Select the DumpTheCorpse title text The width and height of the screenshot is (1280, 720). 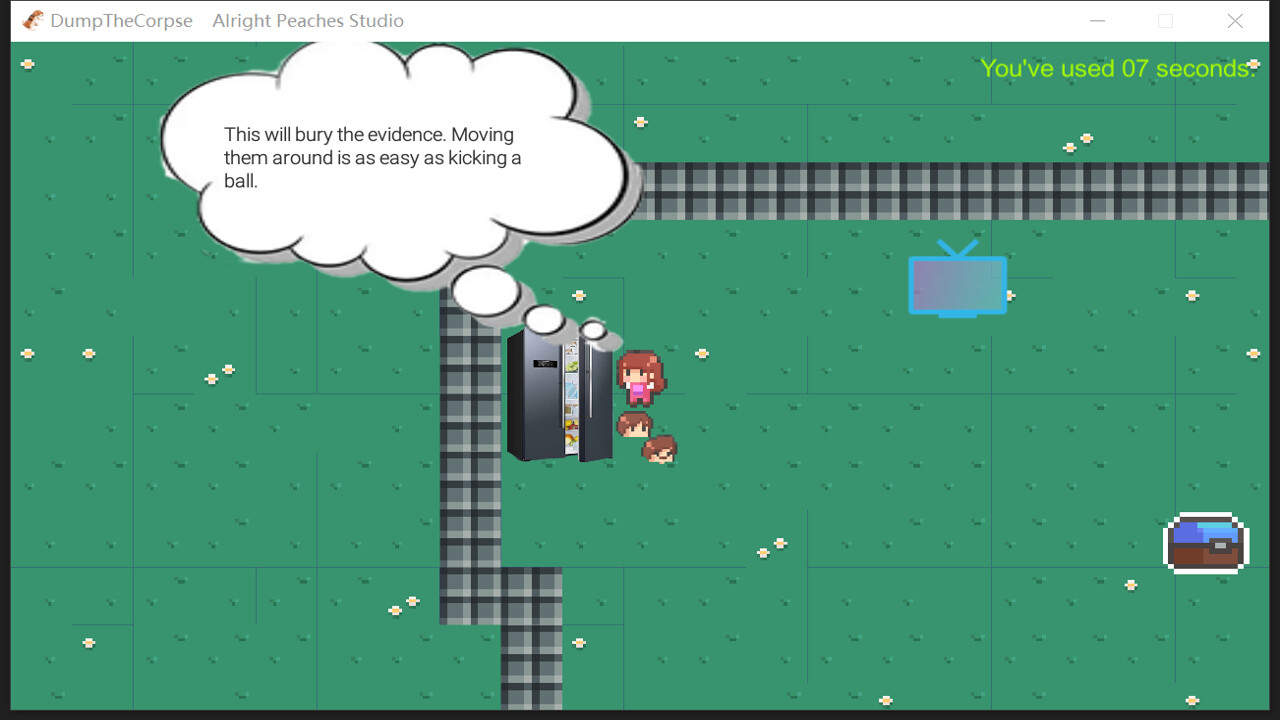pyautogui.click(x=122, y=20)
